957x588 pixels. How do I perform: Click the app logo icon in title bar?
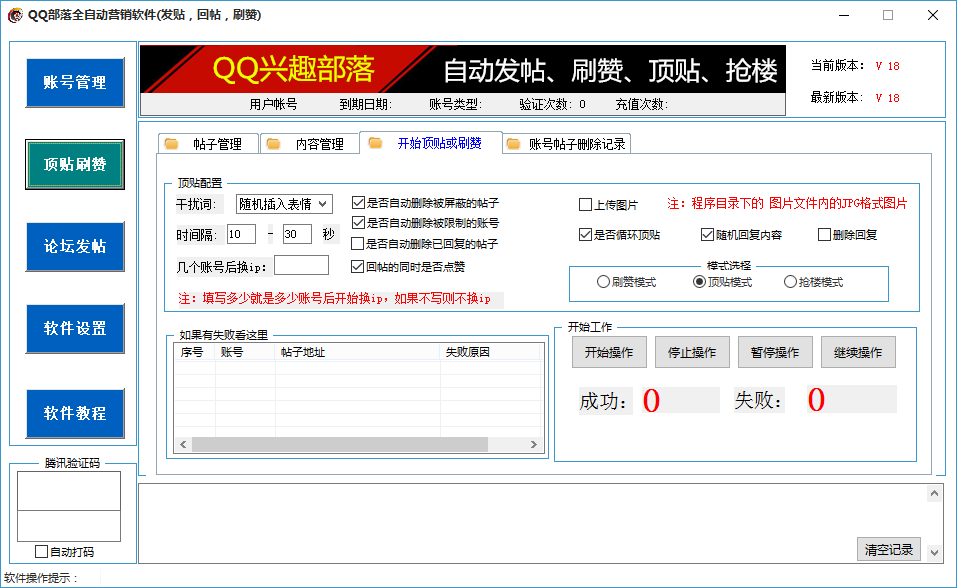tap(15, 15)
